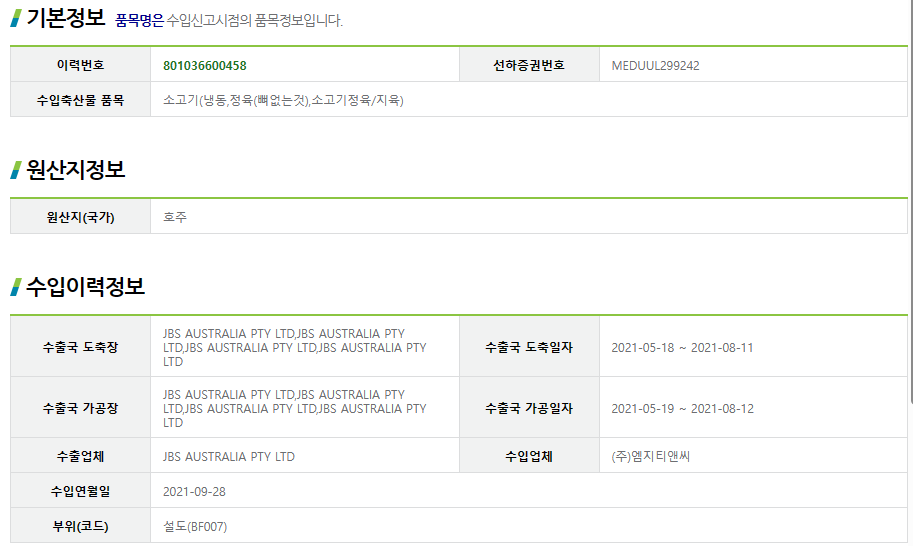
Task: Click the 수출업체 label
Action: [80, 456]
